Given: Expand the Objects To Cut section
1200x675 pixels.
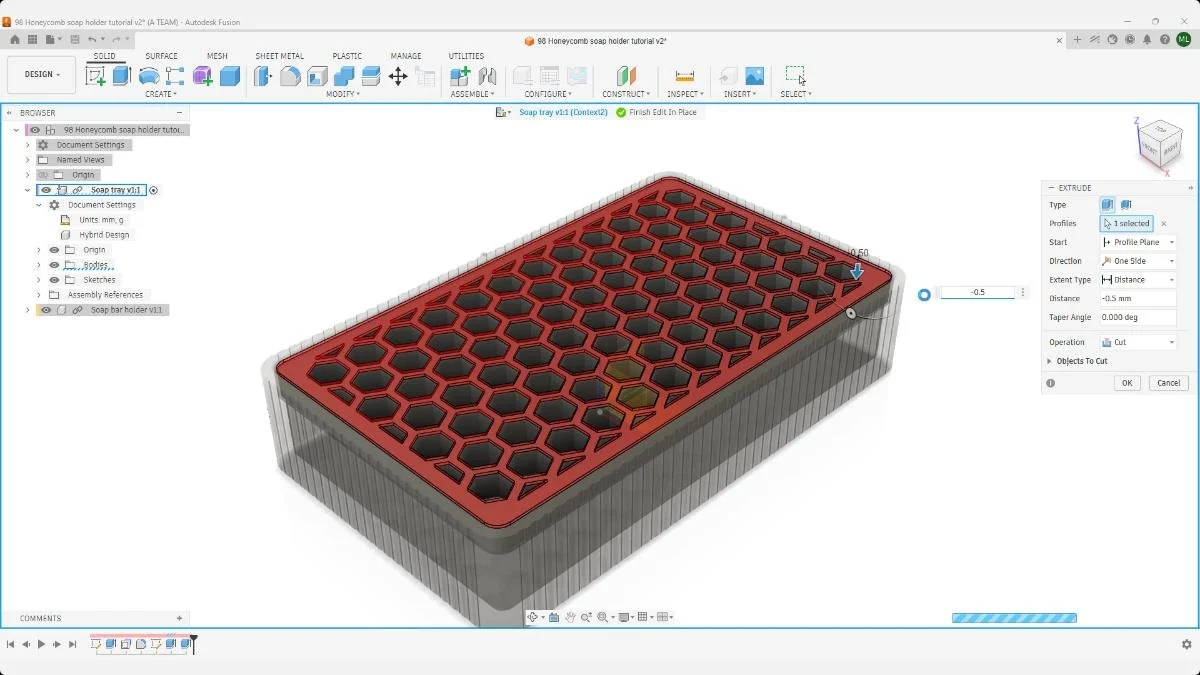Looking at the screenshot, I should click(1050, 361).
